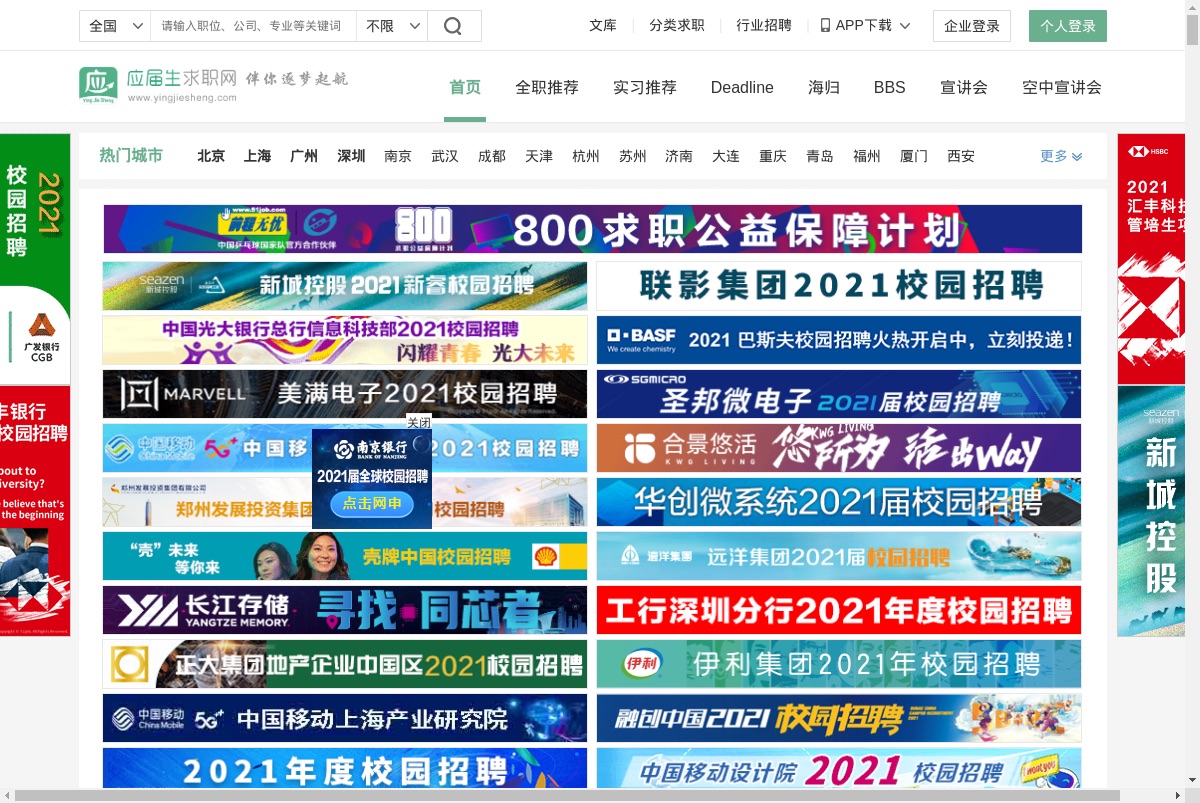Select 武汉 in hot cities
The image size is (1200, 803).
445,156
